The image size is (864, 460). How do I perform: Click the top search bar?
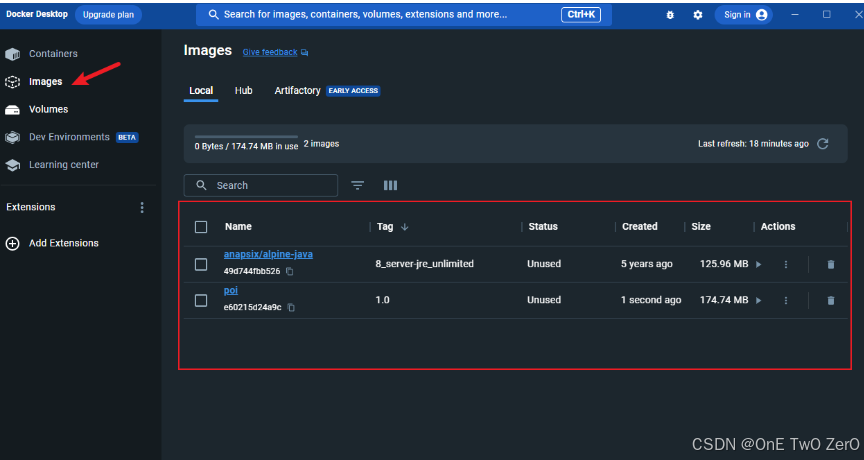pyautogui.click(x=403, y=15)
